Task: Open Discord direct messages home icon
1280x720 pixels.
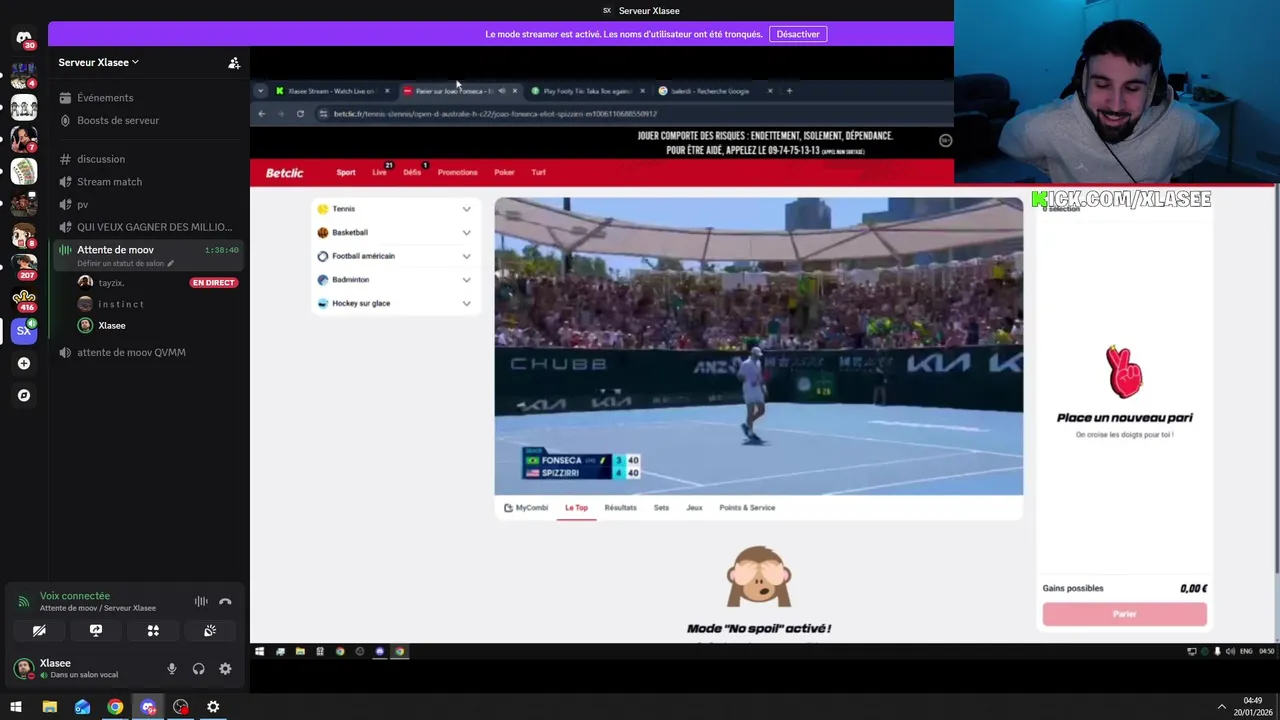Action: [24, 38]
